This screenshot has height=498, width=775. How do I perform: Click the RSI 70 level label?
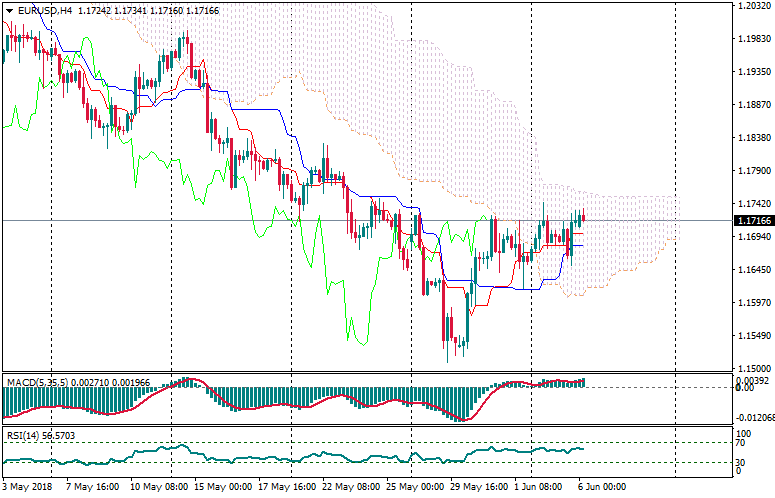(742, 442)
